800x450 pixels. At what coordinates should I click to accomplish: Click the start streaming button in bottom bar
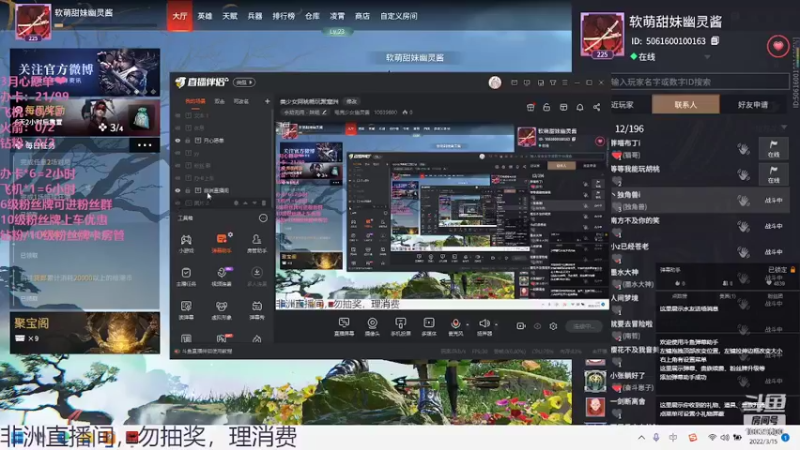tap(584, 326)
